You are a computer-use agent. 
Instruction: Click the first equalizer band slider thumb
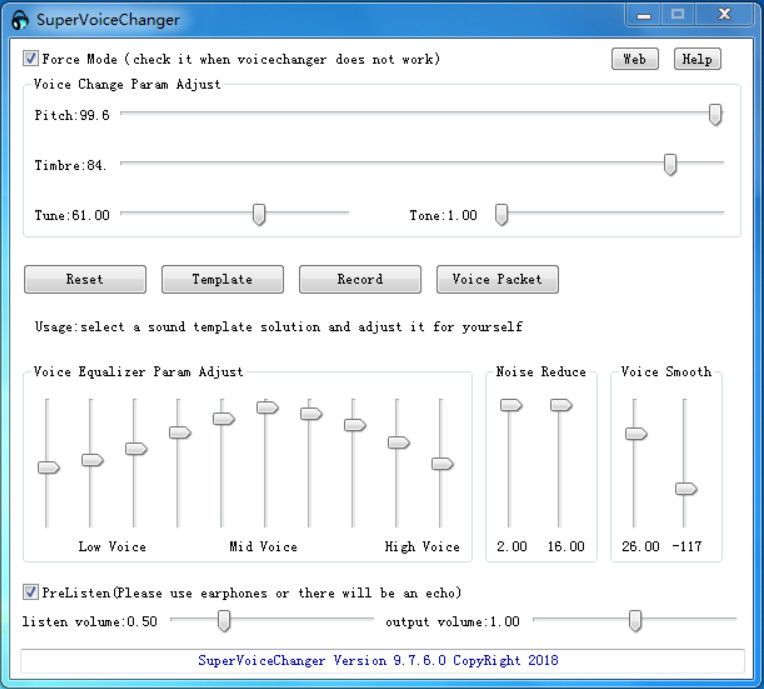[x=49, y=468]
